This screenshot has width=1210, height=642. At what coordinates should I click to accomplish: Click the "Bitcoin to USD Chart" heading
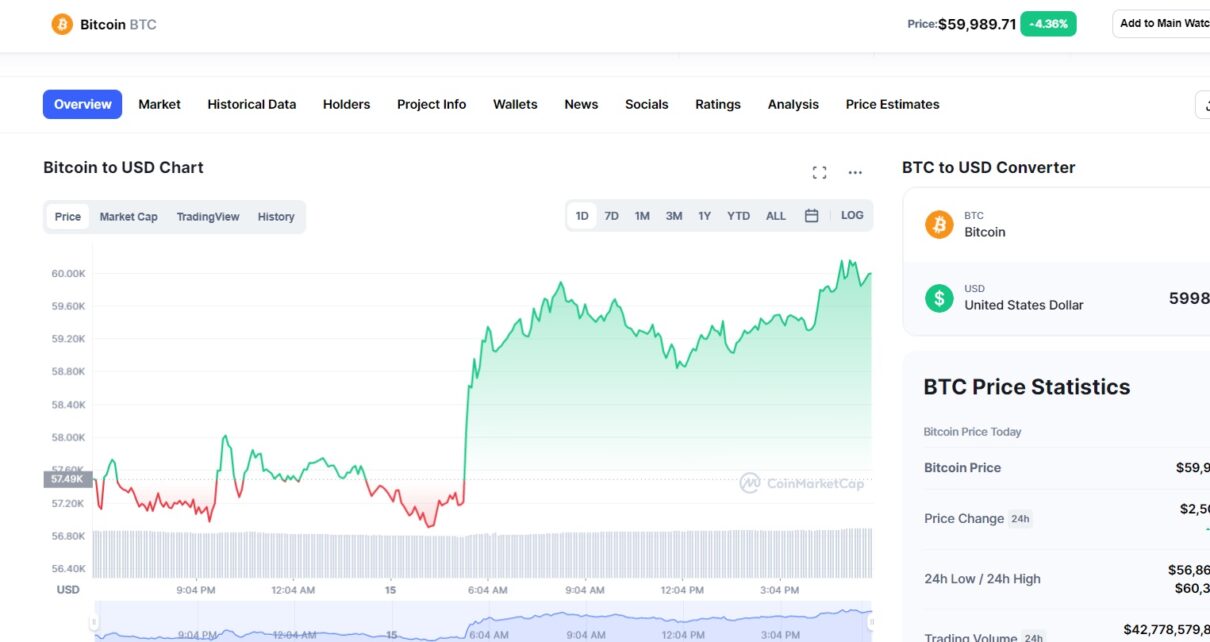(x=123, y=168)
